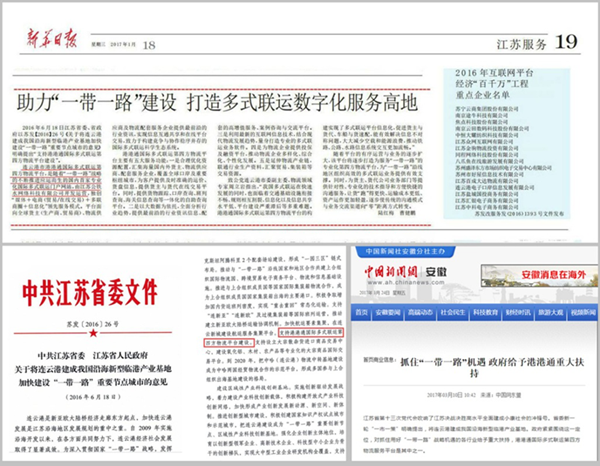Switch to the 旅游大观 tab
This screenshot has width=600, height=466.
(550, 312)
